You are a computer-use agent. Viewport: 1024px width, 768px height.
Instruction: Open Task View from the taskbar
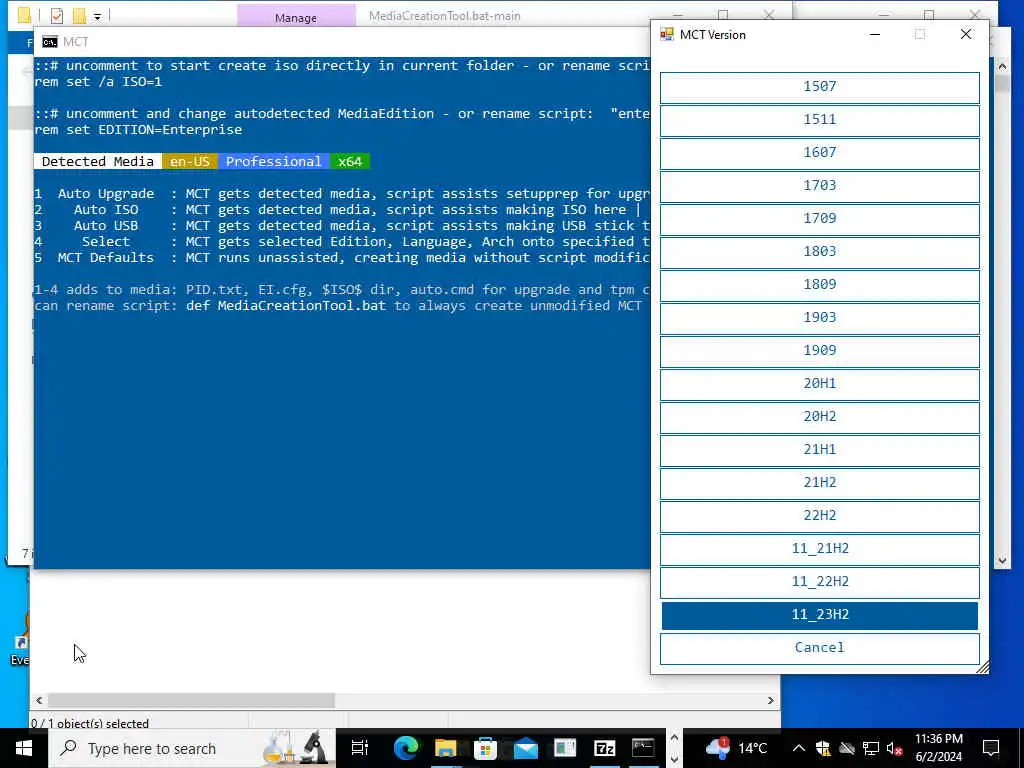[x=360, y=748]
